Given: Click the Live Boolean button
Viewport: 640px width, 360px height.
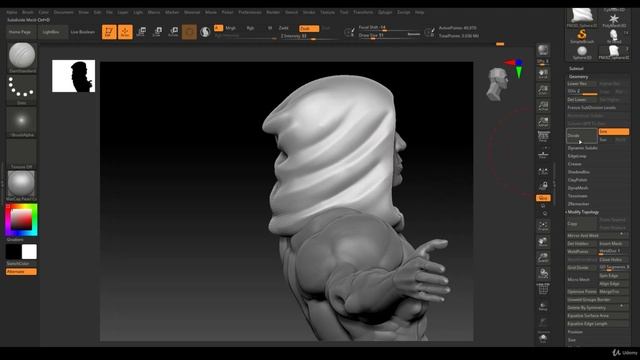Looking at the screenshot, I should tap(82, 32).
